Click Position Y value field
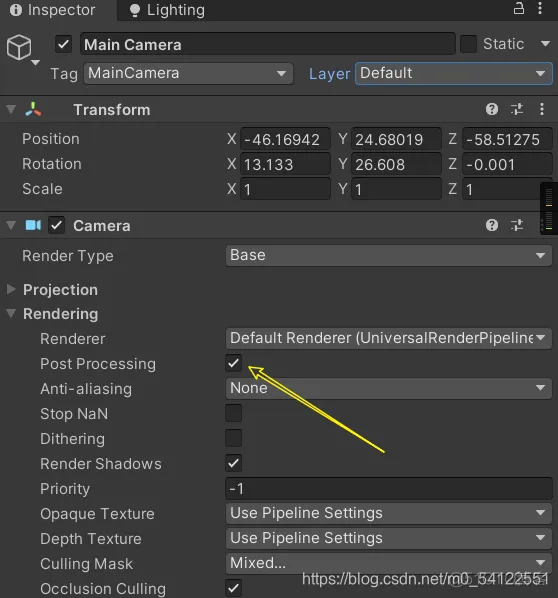558x598 pixels. click(396, 139)
